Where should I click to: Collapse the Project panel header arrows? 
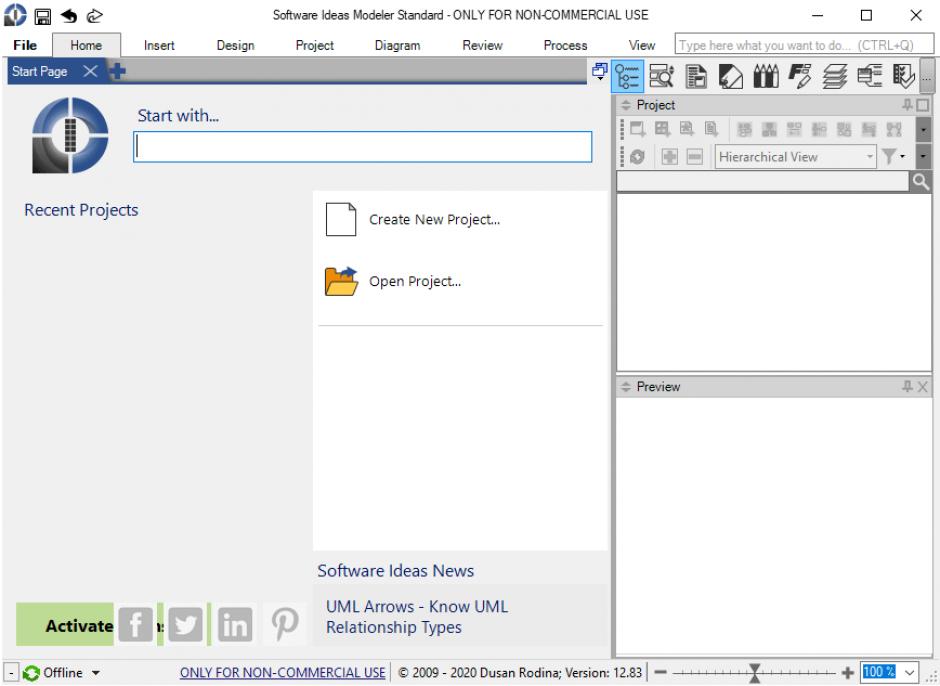tap(626, 106)
